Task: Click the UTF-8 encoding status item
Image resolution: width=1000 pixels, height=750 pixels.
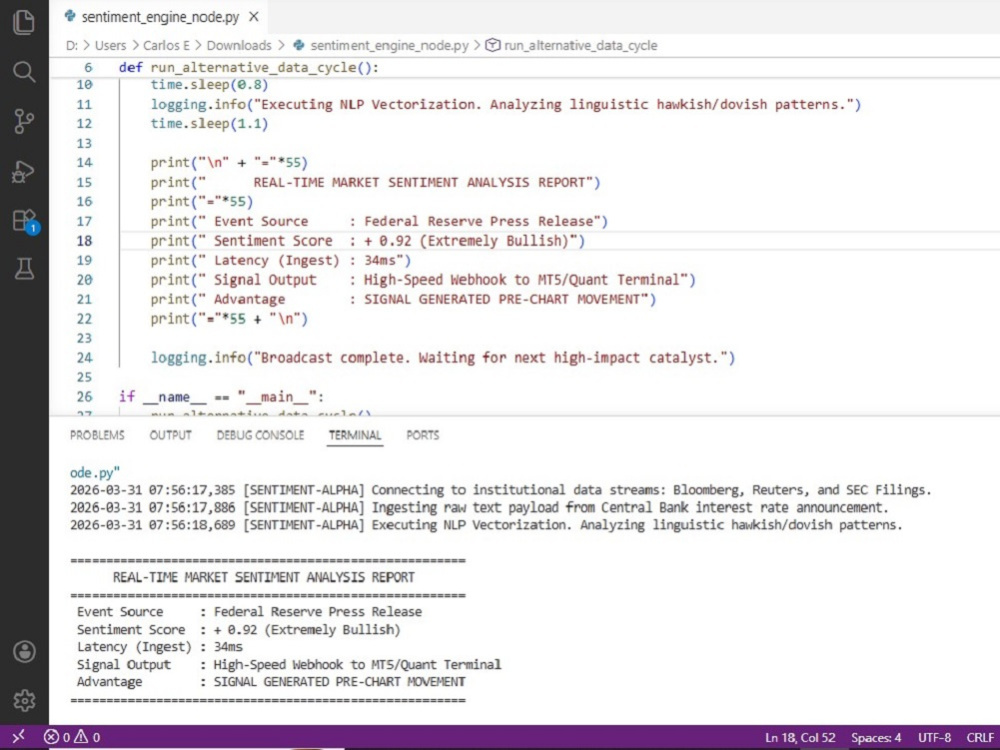Action: 934,737
